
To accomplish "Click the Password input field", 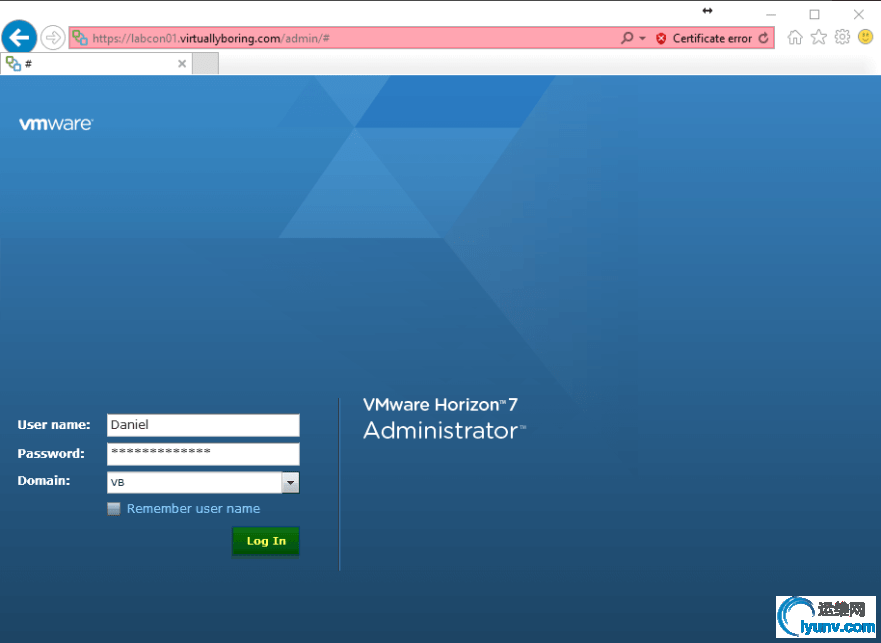I will coord(203,454).
